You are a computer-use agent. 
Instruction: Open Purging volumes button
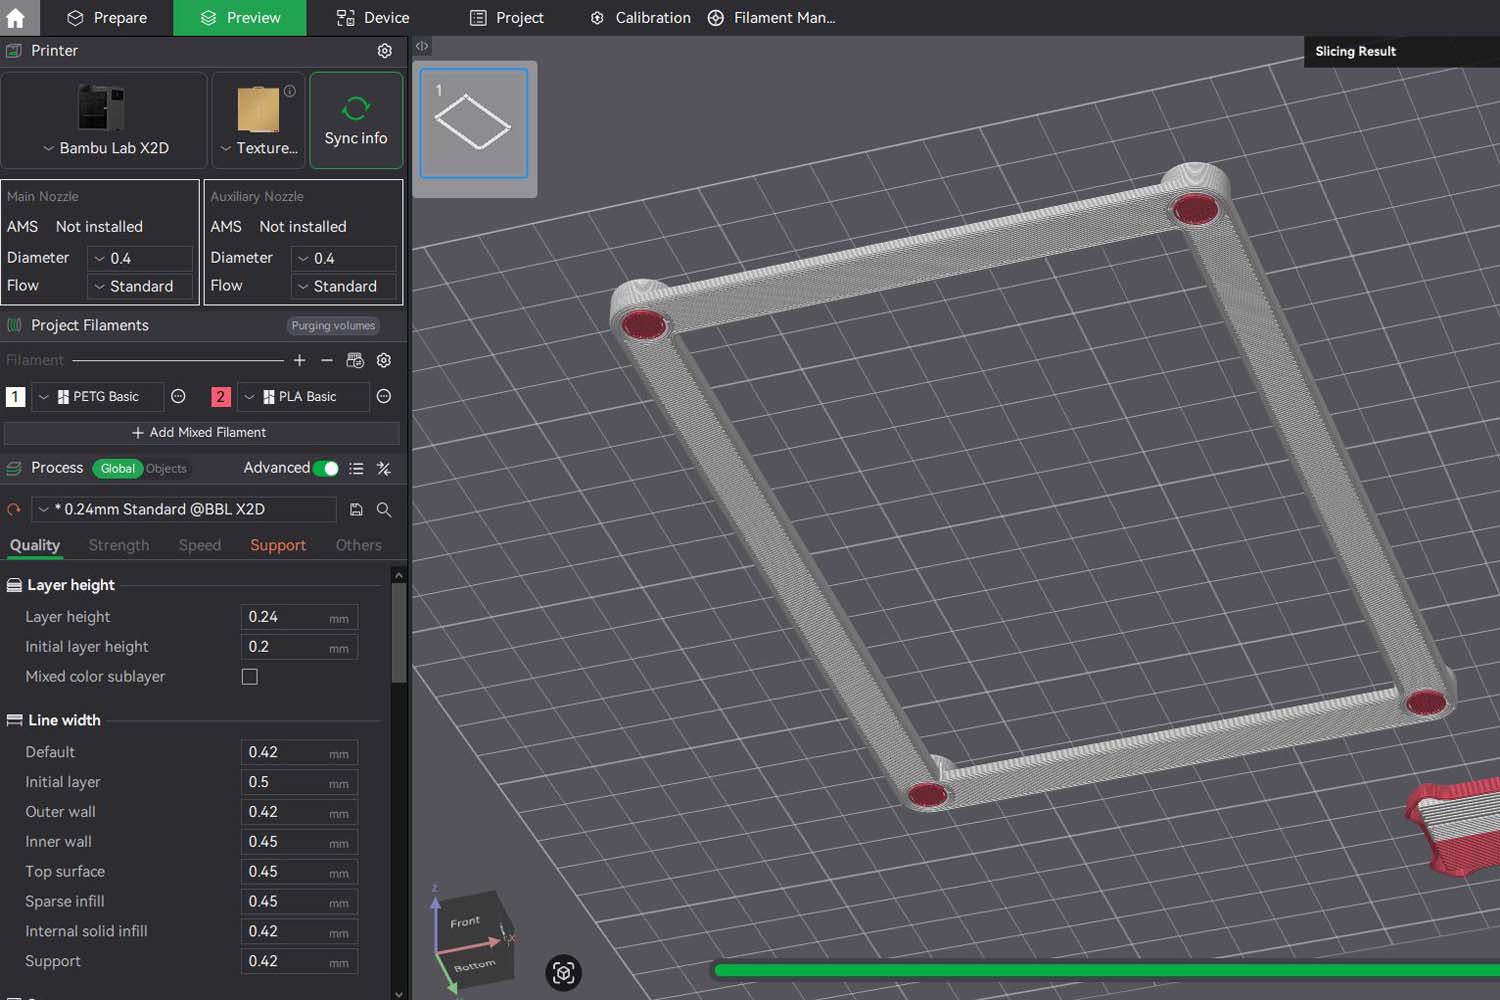(x=333, y=326)
